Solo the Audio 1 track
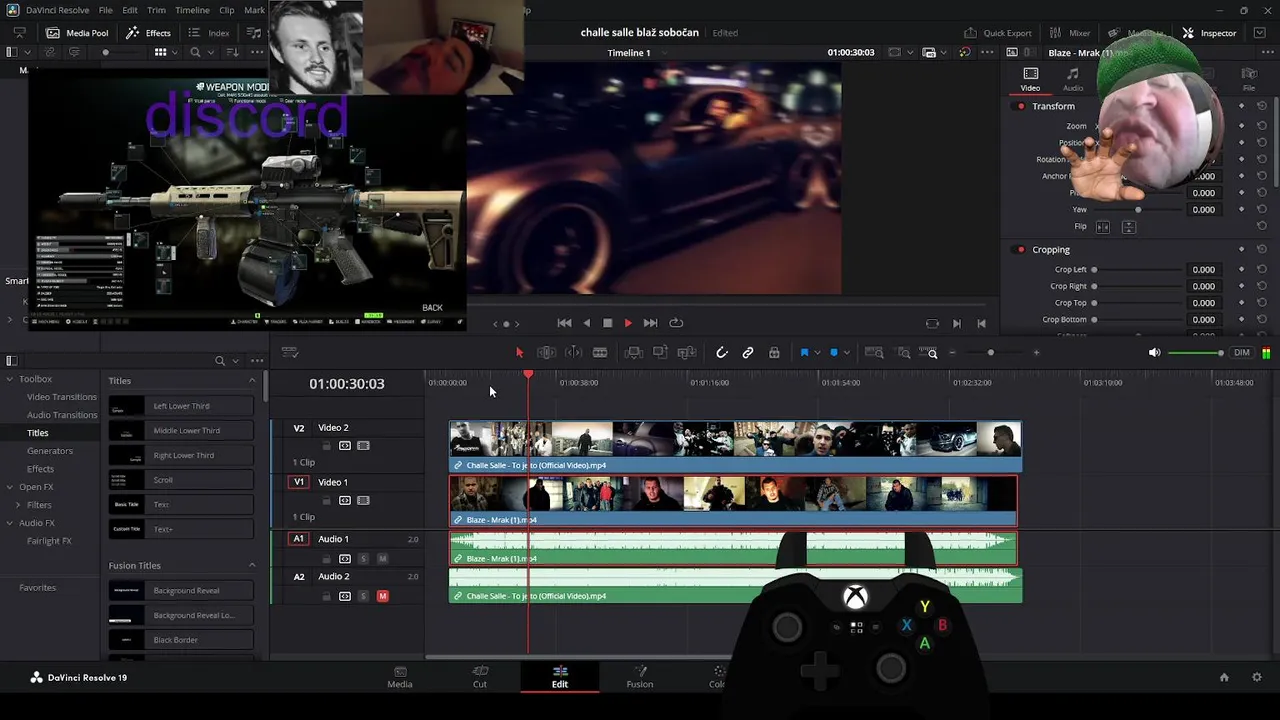Viewport: 1280px width, 720px height. tap(363, 558)
